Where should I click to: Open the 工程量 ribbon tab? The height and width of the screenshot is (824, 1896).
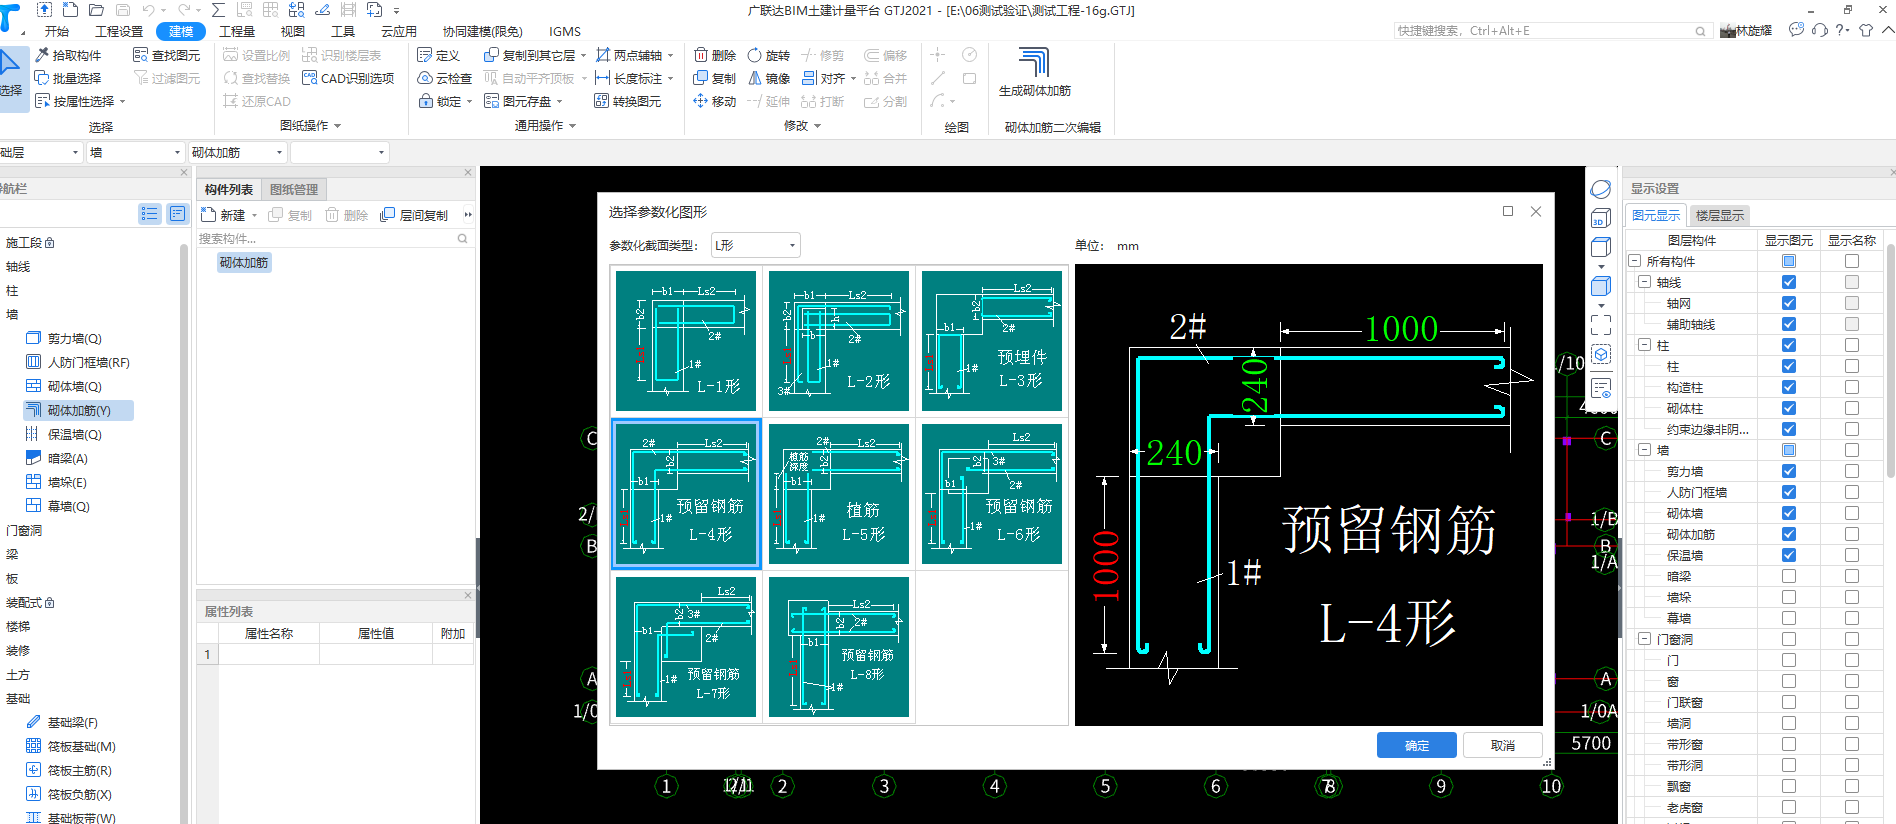point(237,32)
